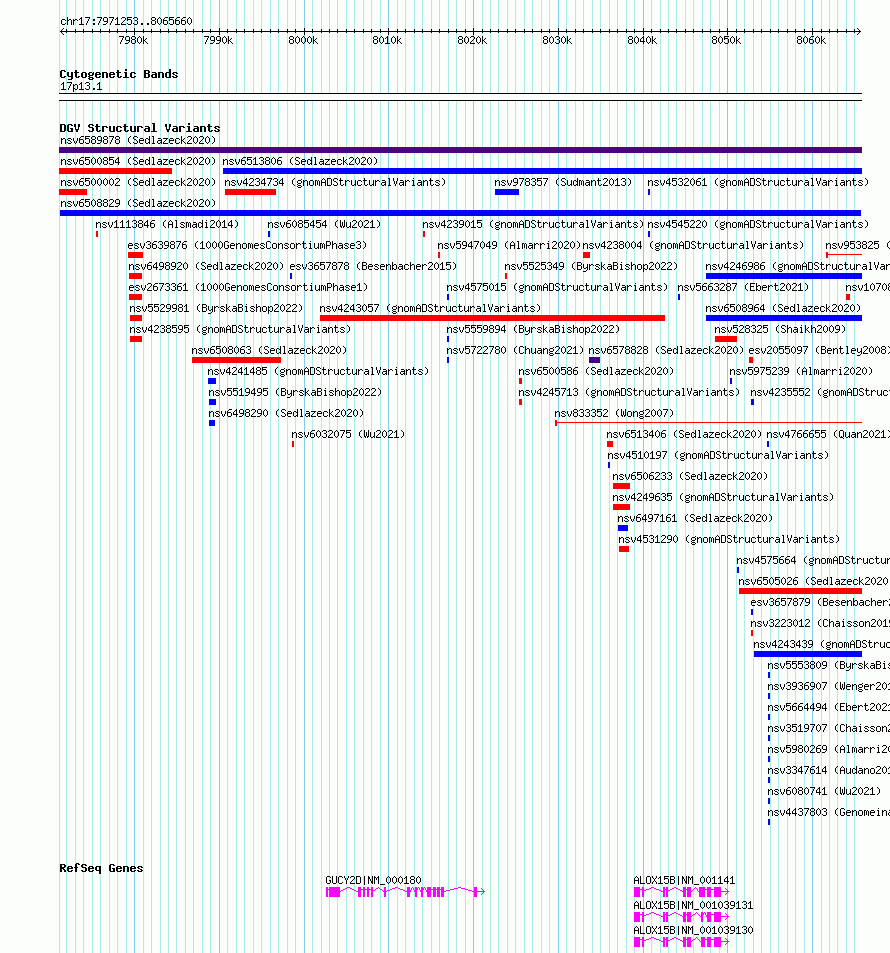Open variant nsv6508829 (Sedlazeck2020) label
Image resolution: width=890 pixels, height=953 pixels.
point(138,204)
